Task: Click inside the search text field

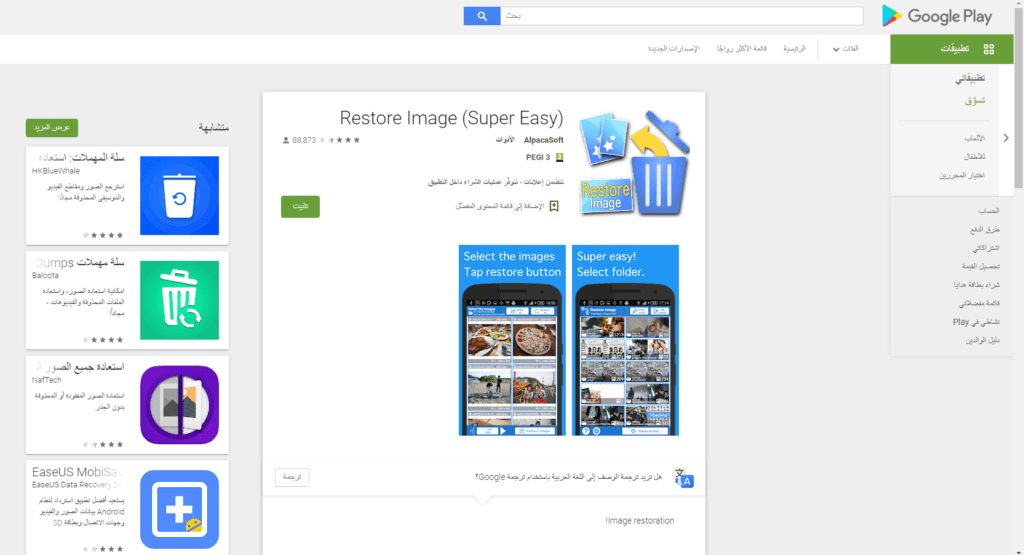Action: (x=680, y=16)
